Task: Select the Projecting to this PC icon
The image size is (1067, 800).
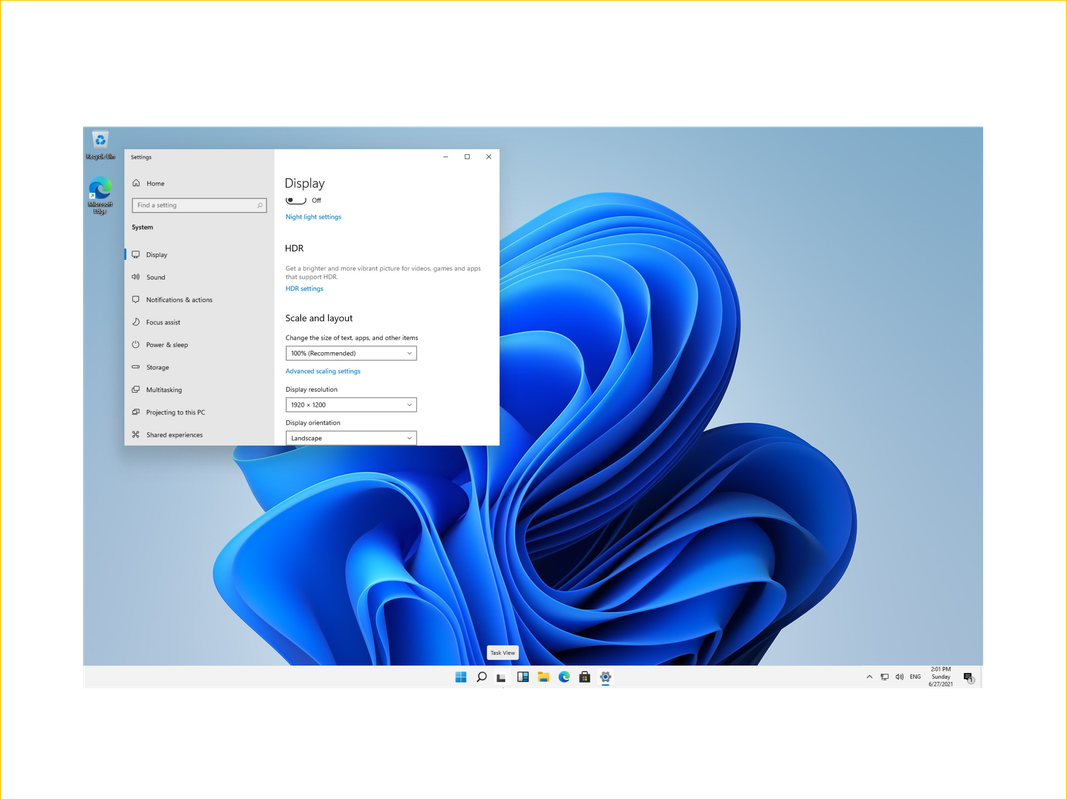Action: 136,412
